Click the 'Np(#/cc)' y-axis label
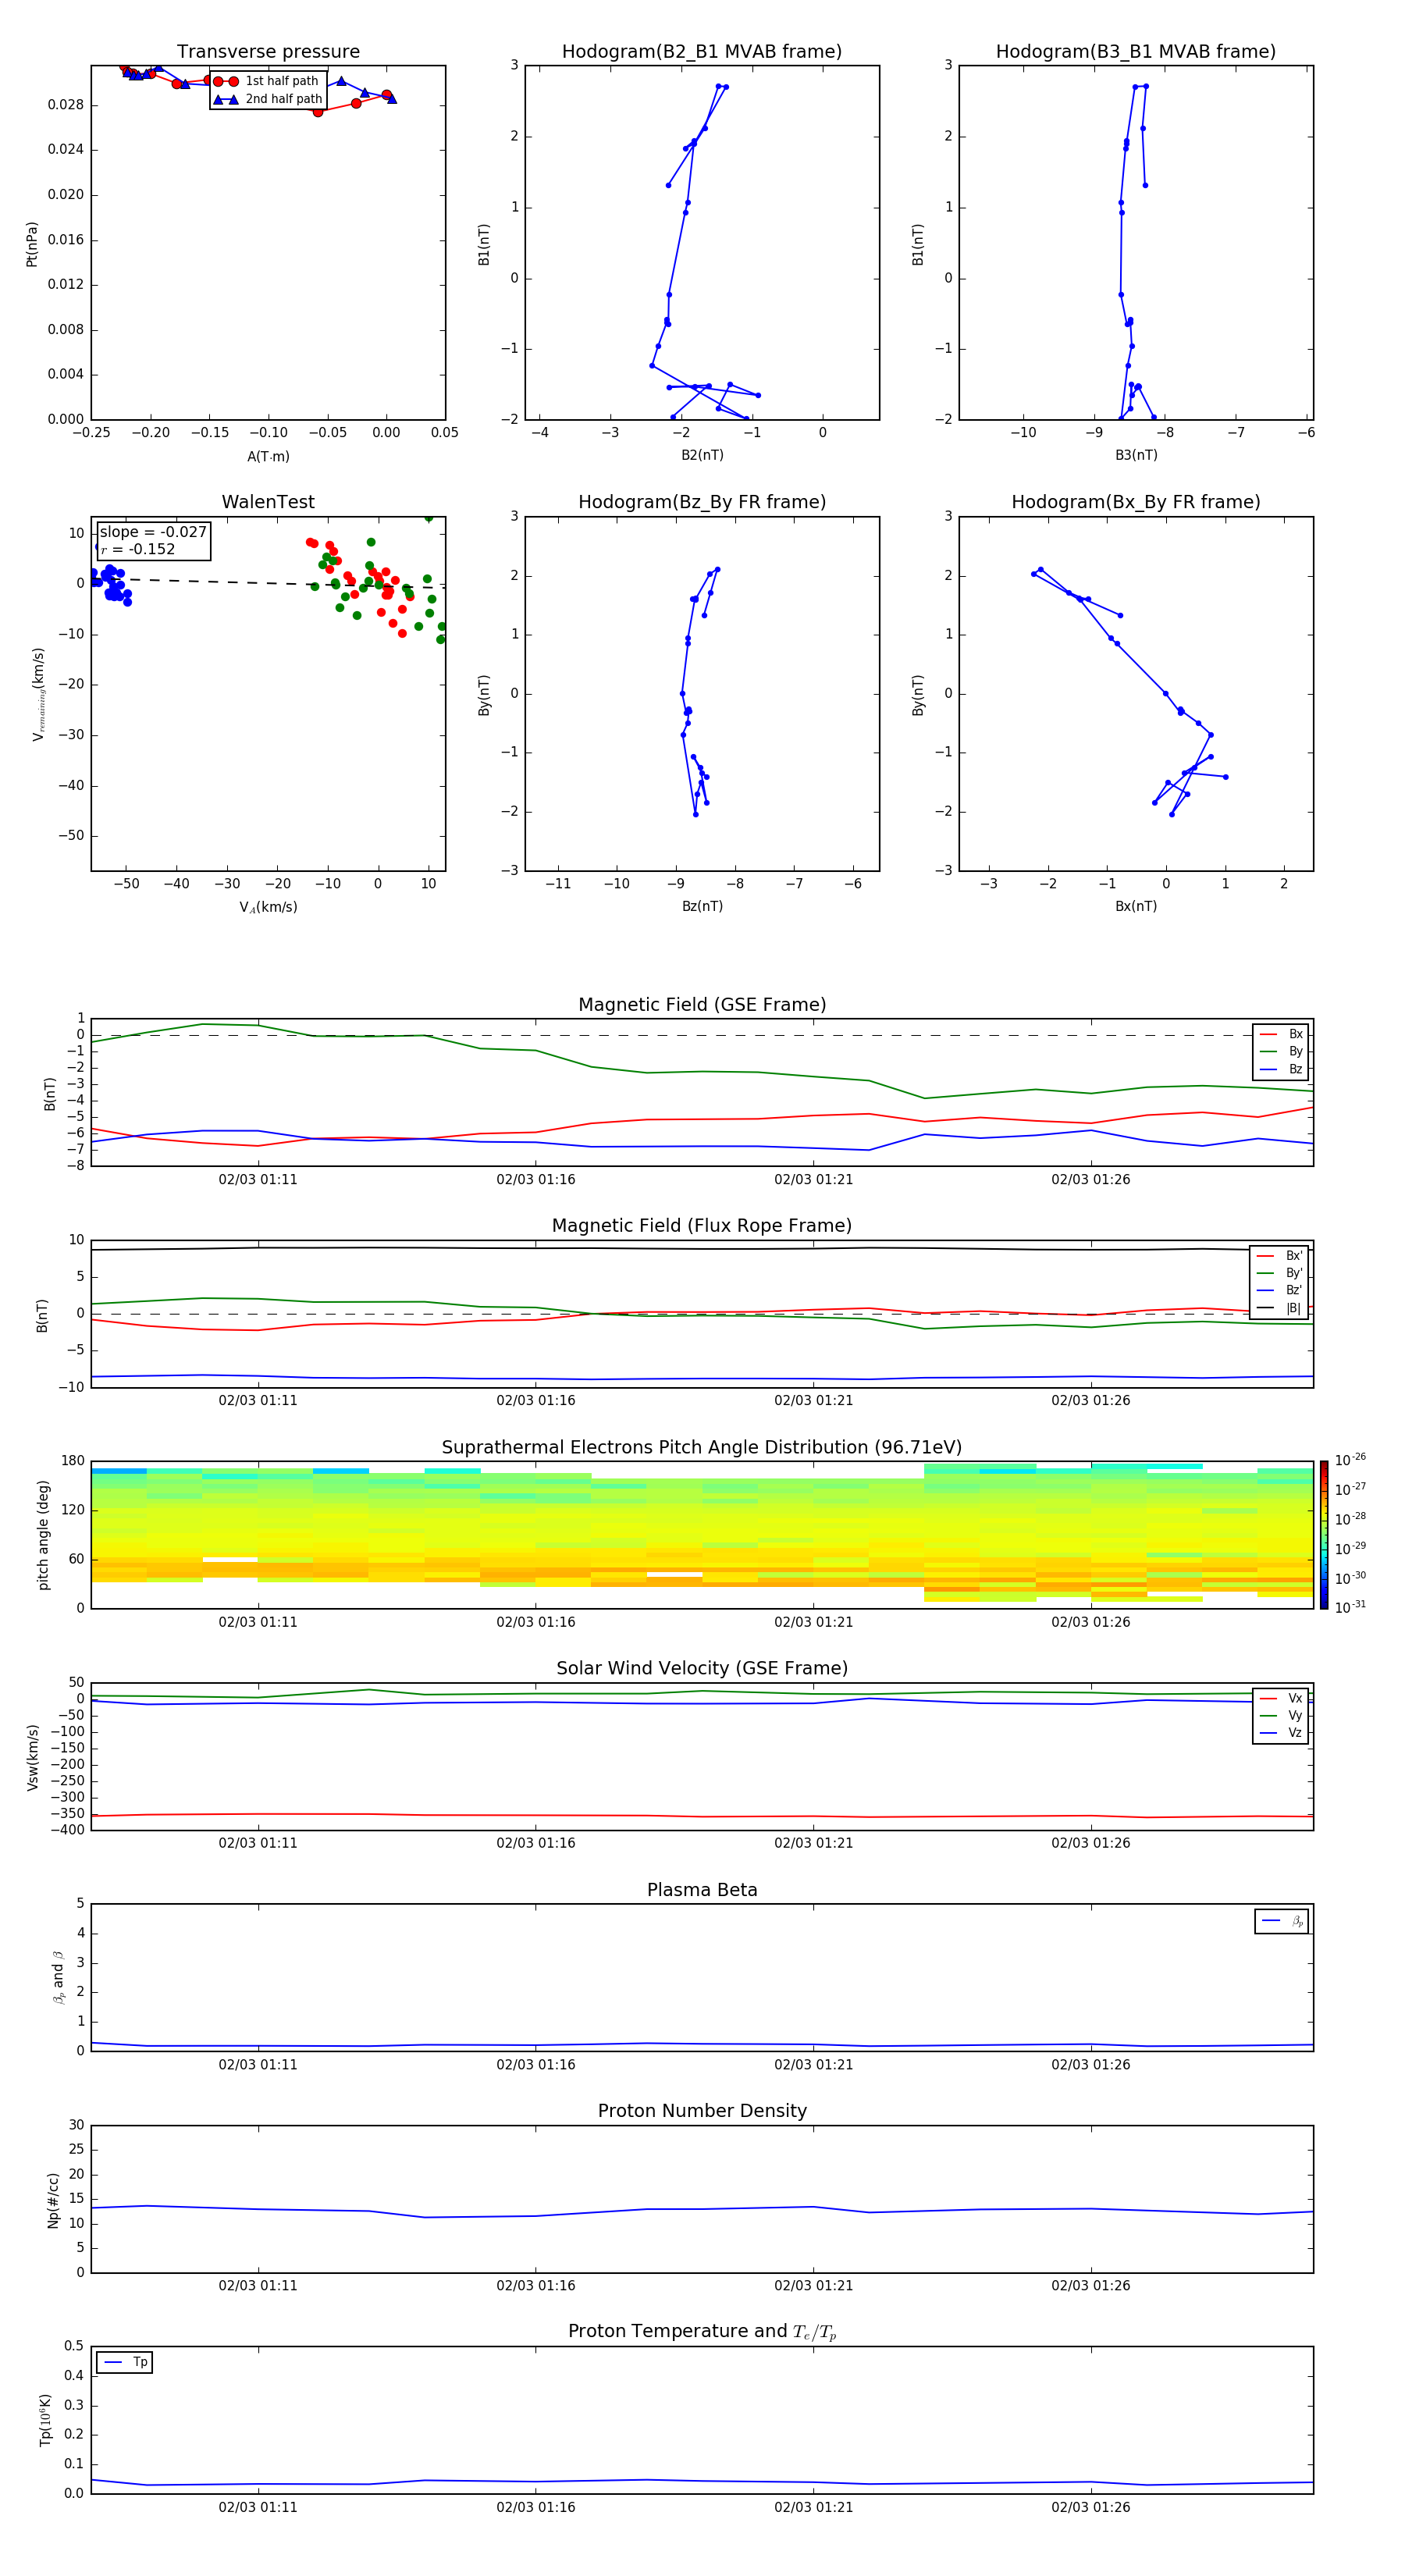Viewport: 1405px width, 2576px height. (x=53, y=2200)
